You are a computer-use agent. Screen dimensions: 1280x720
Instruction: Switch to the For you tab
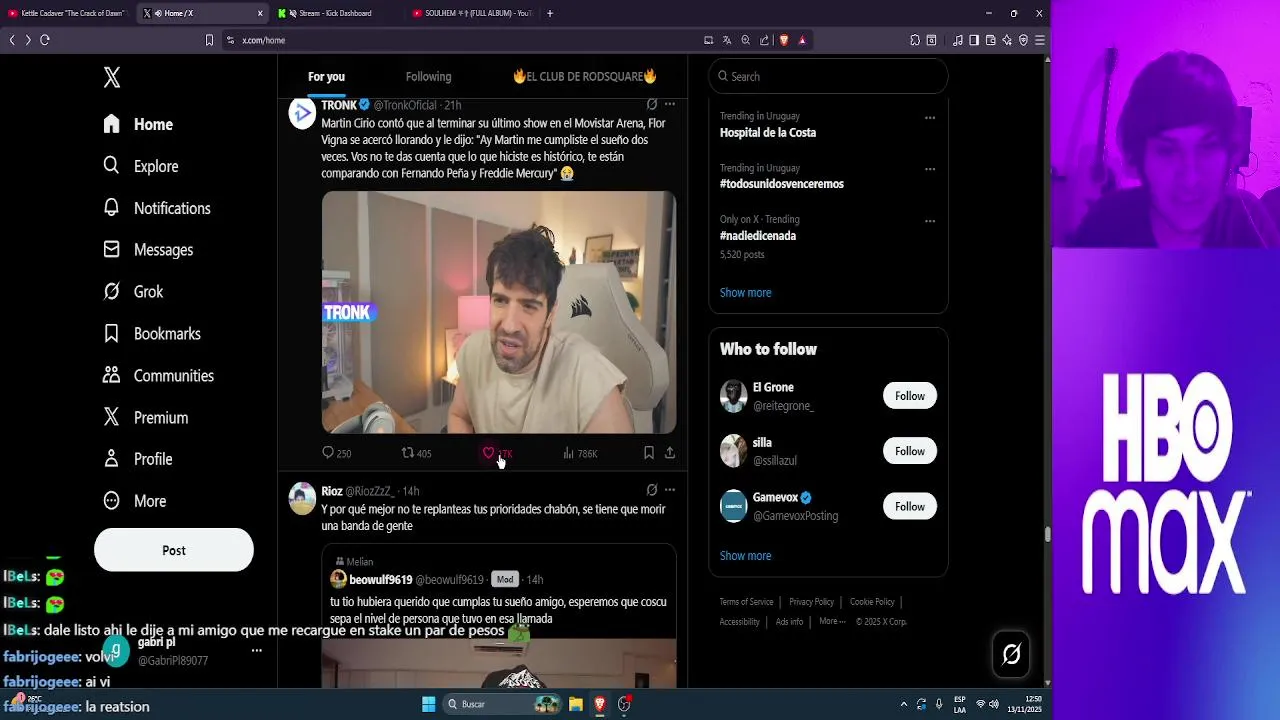(326, 77)
